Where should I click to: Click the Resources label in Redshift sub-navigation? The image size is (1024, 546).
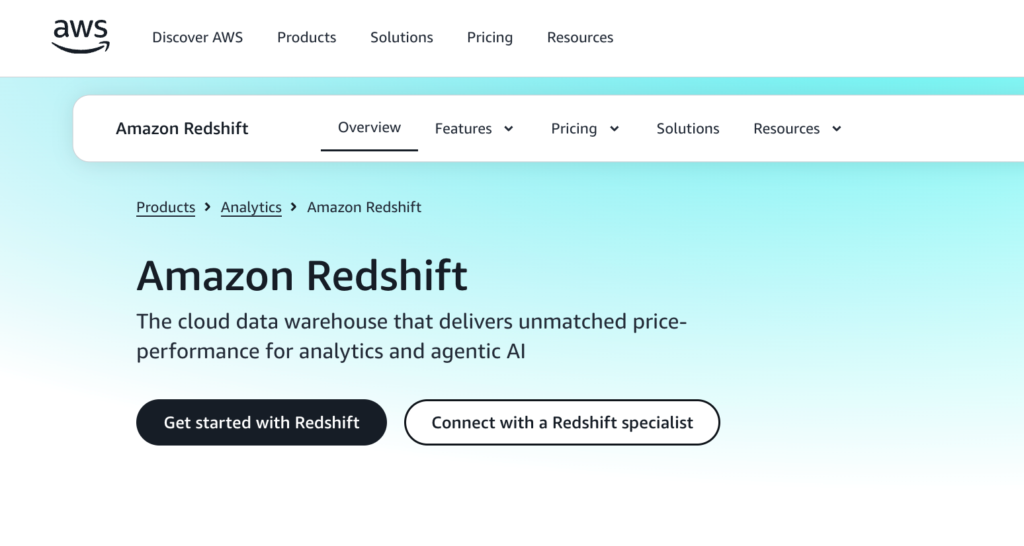coord(786,129)
